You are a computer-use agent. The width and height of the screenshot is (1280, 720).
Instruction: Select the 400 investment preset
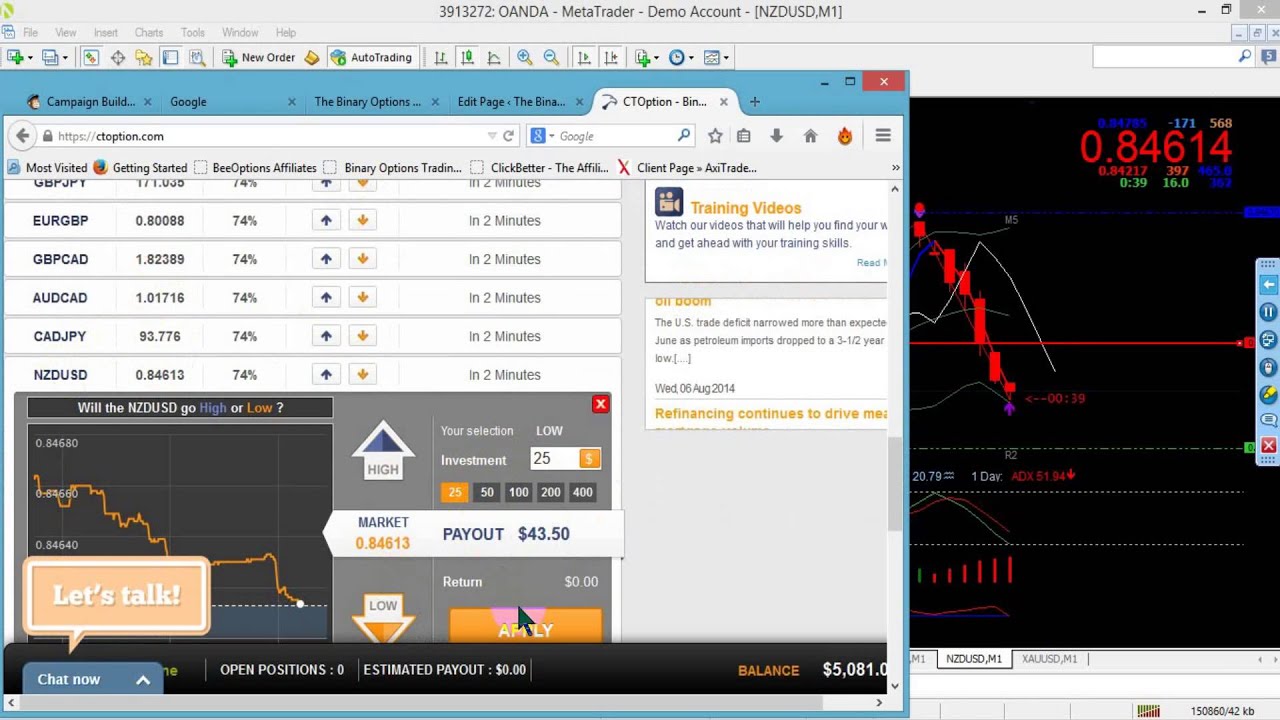(582, 492)
